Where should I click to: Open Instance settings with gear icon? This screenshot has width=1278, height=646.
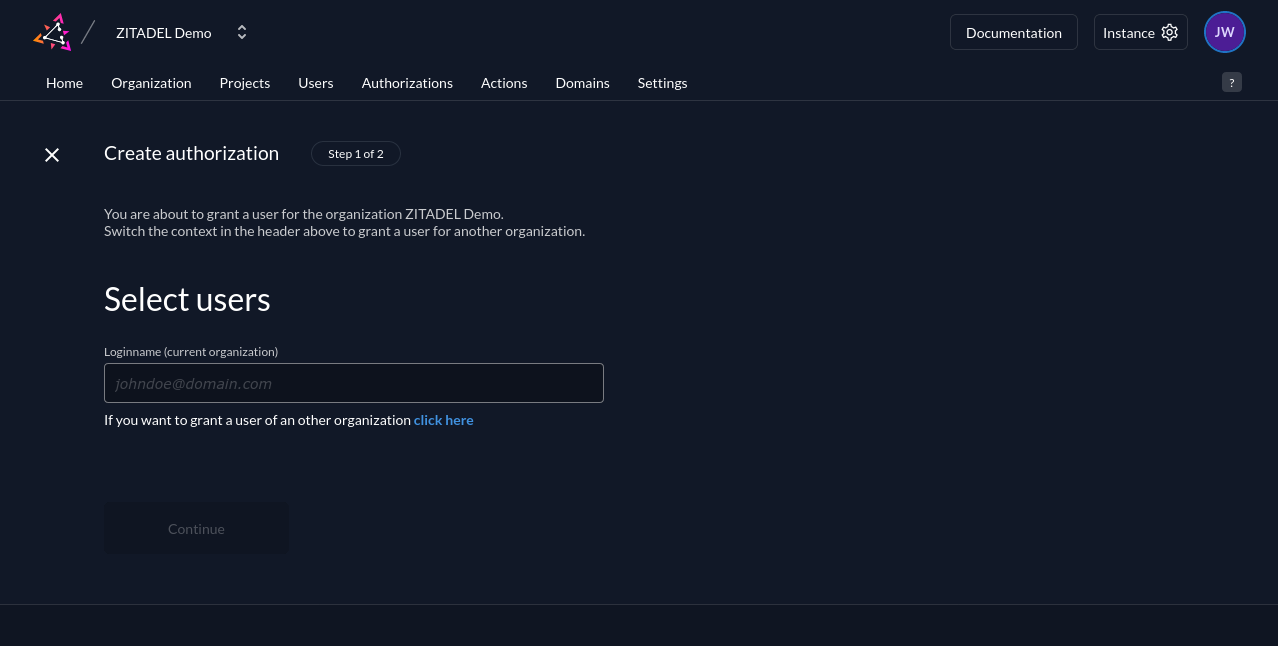click(x=1140, y=33)
